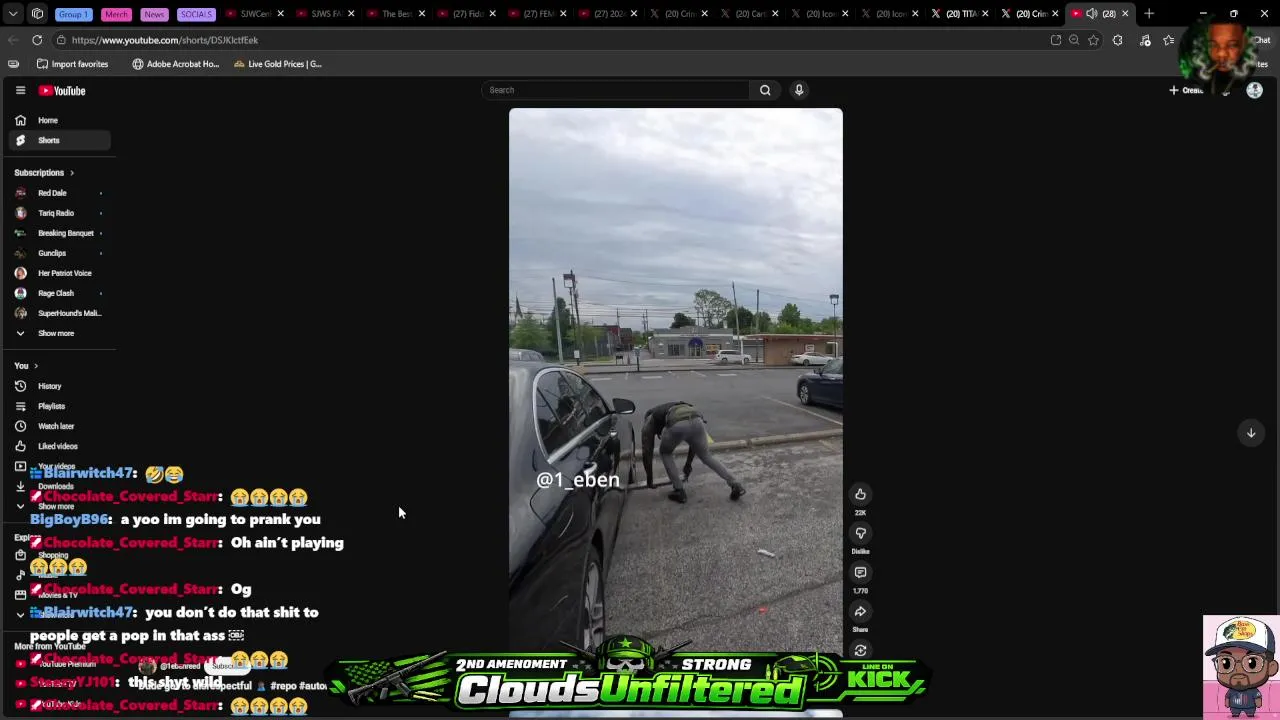Open History in sidebar
Screen dimensions: 1280x720
point(59,386)
